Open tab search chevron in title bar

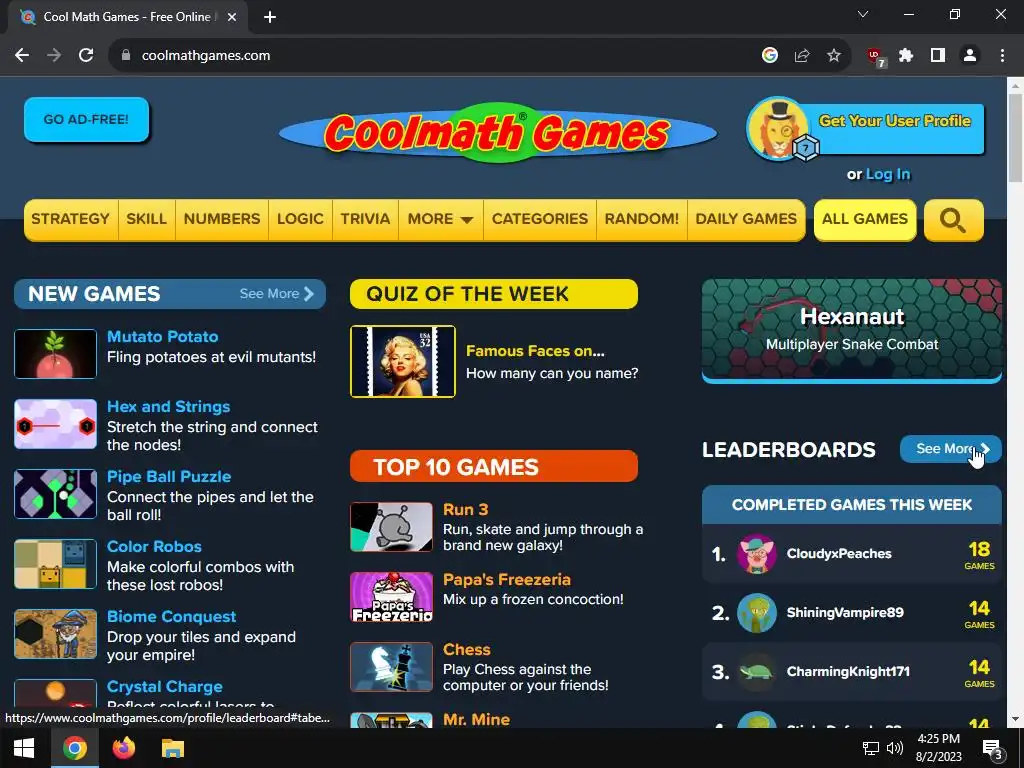(x=863, y=14)
